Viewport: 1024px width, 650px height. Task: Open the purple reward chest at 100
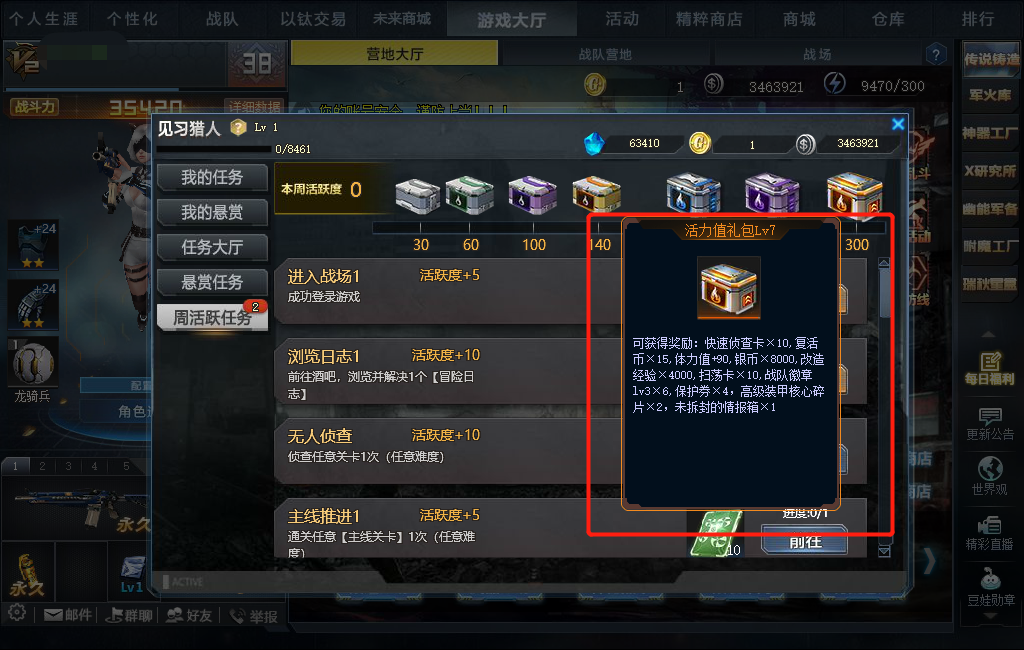tap(532, 195)
